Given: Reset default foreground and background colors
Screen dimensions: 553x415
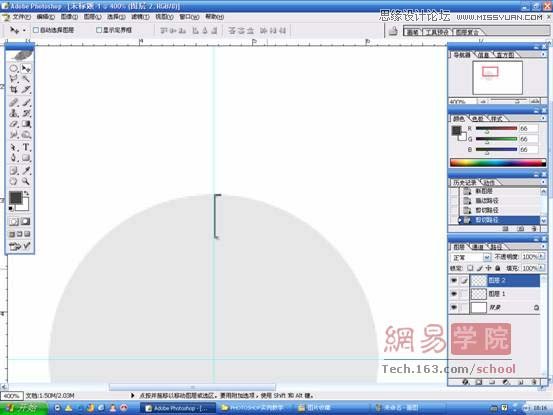Looking at the screenshot, I should pos(11,208).
